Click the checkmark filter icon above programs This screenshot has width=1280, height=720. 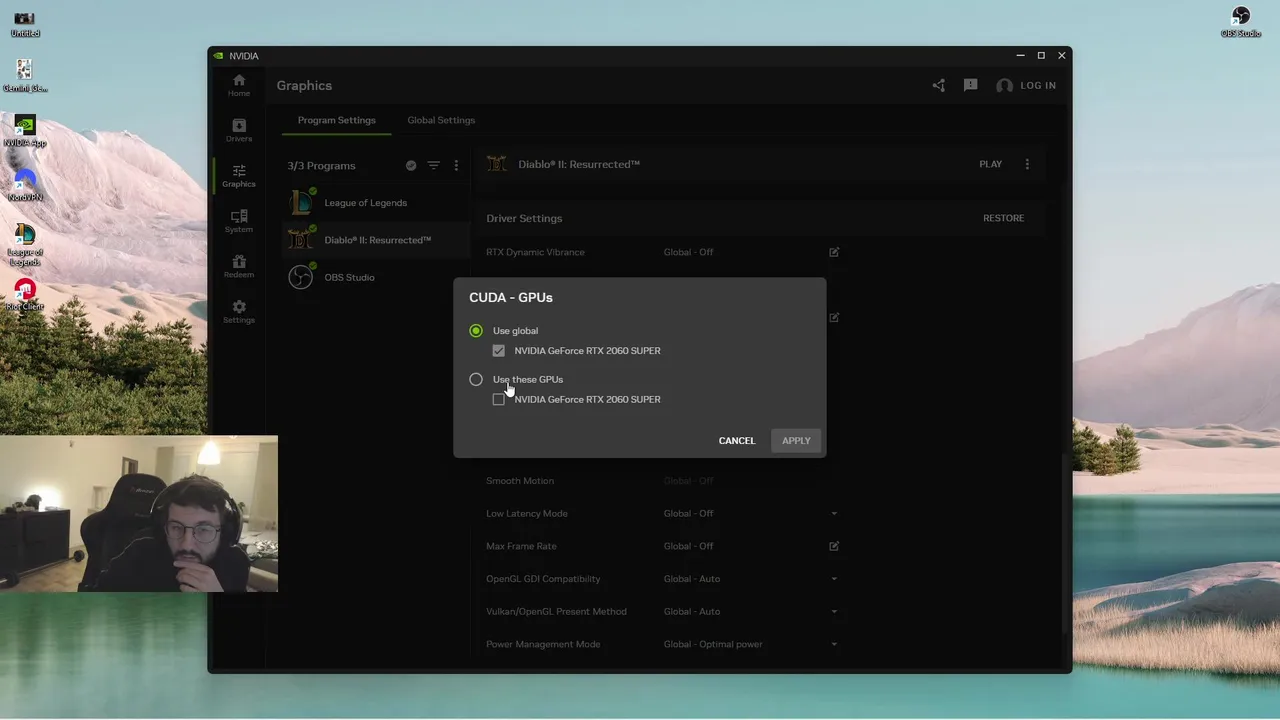point(411,165)
